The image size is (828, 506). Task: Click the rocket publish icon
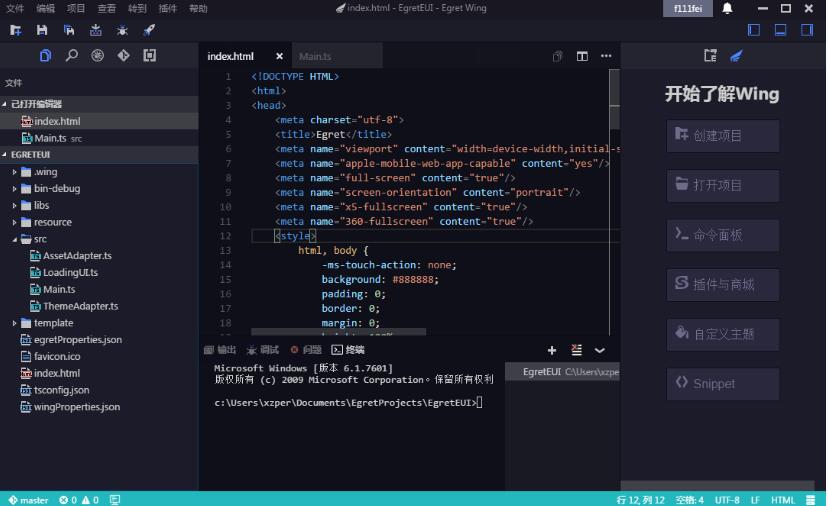coord(149,30)
